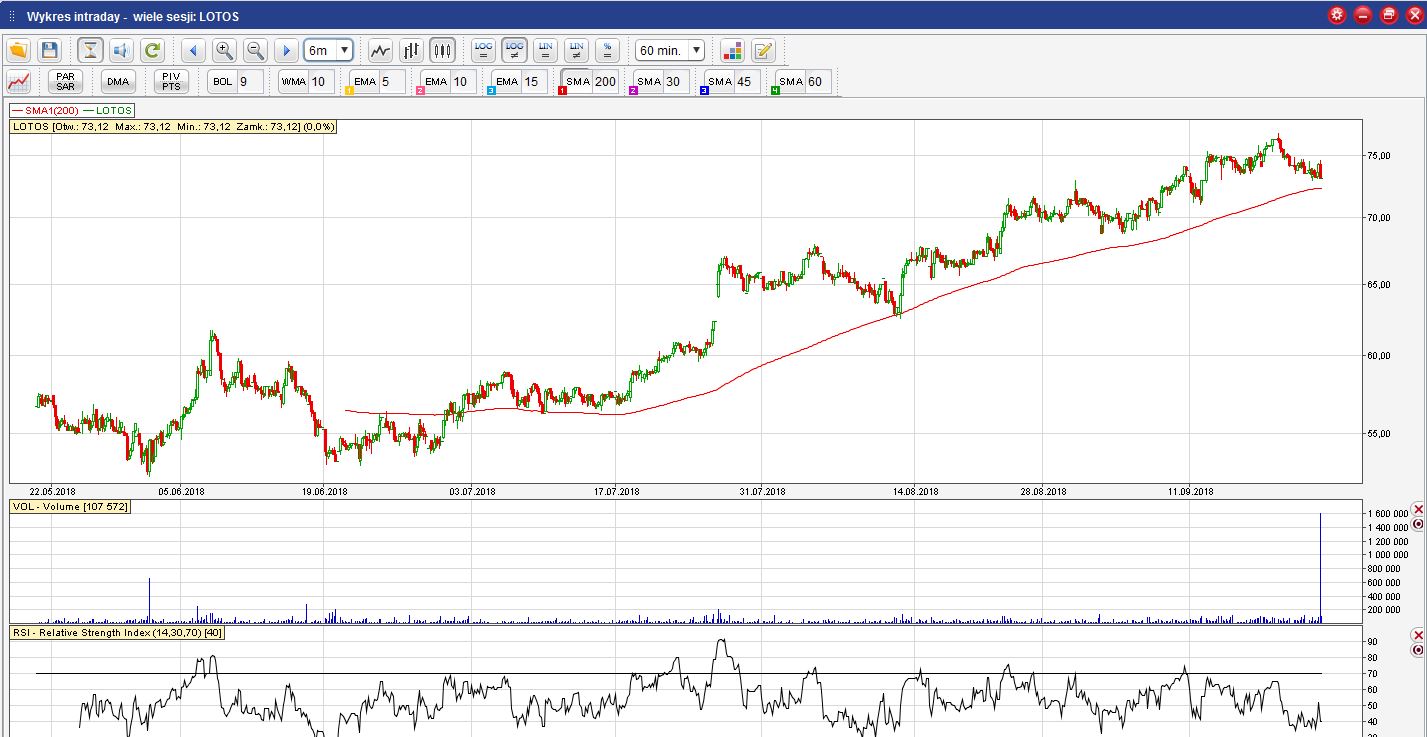Click the notes edit pencil icon
Viewport: 1427px width, 737px height.
tap(763, 50)
